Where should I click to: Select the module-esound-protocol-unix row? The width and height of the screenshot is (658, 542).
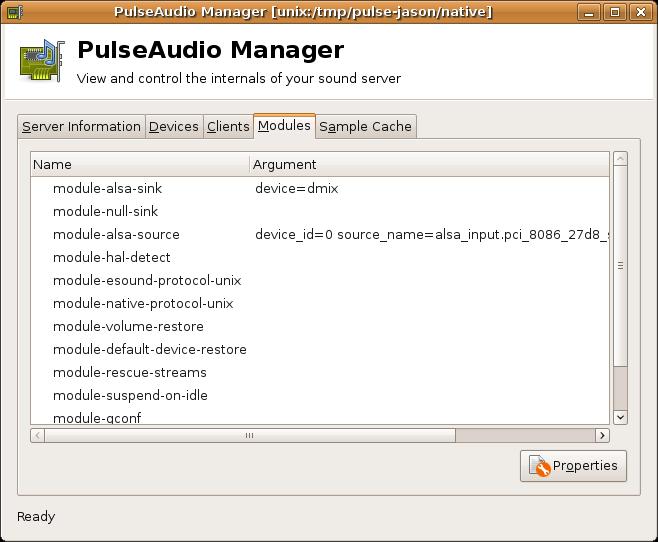click(320, 281)
